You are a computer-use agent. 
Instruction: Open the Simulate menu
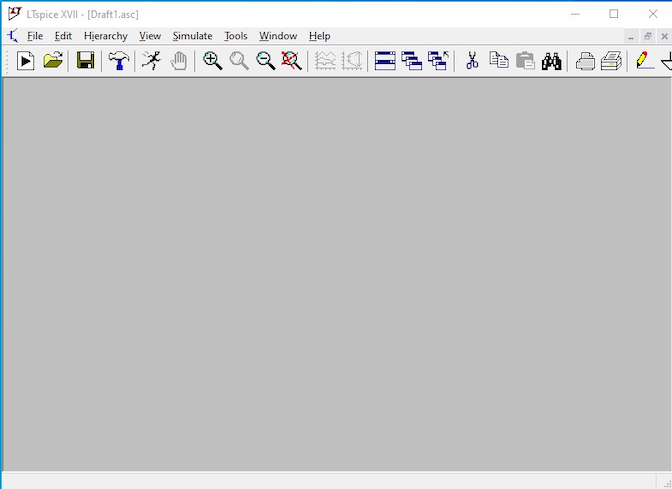point(192,36)
